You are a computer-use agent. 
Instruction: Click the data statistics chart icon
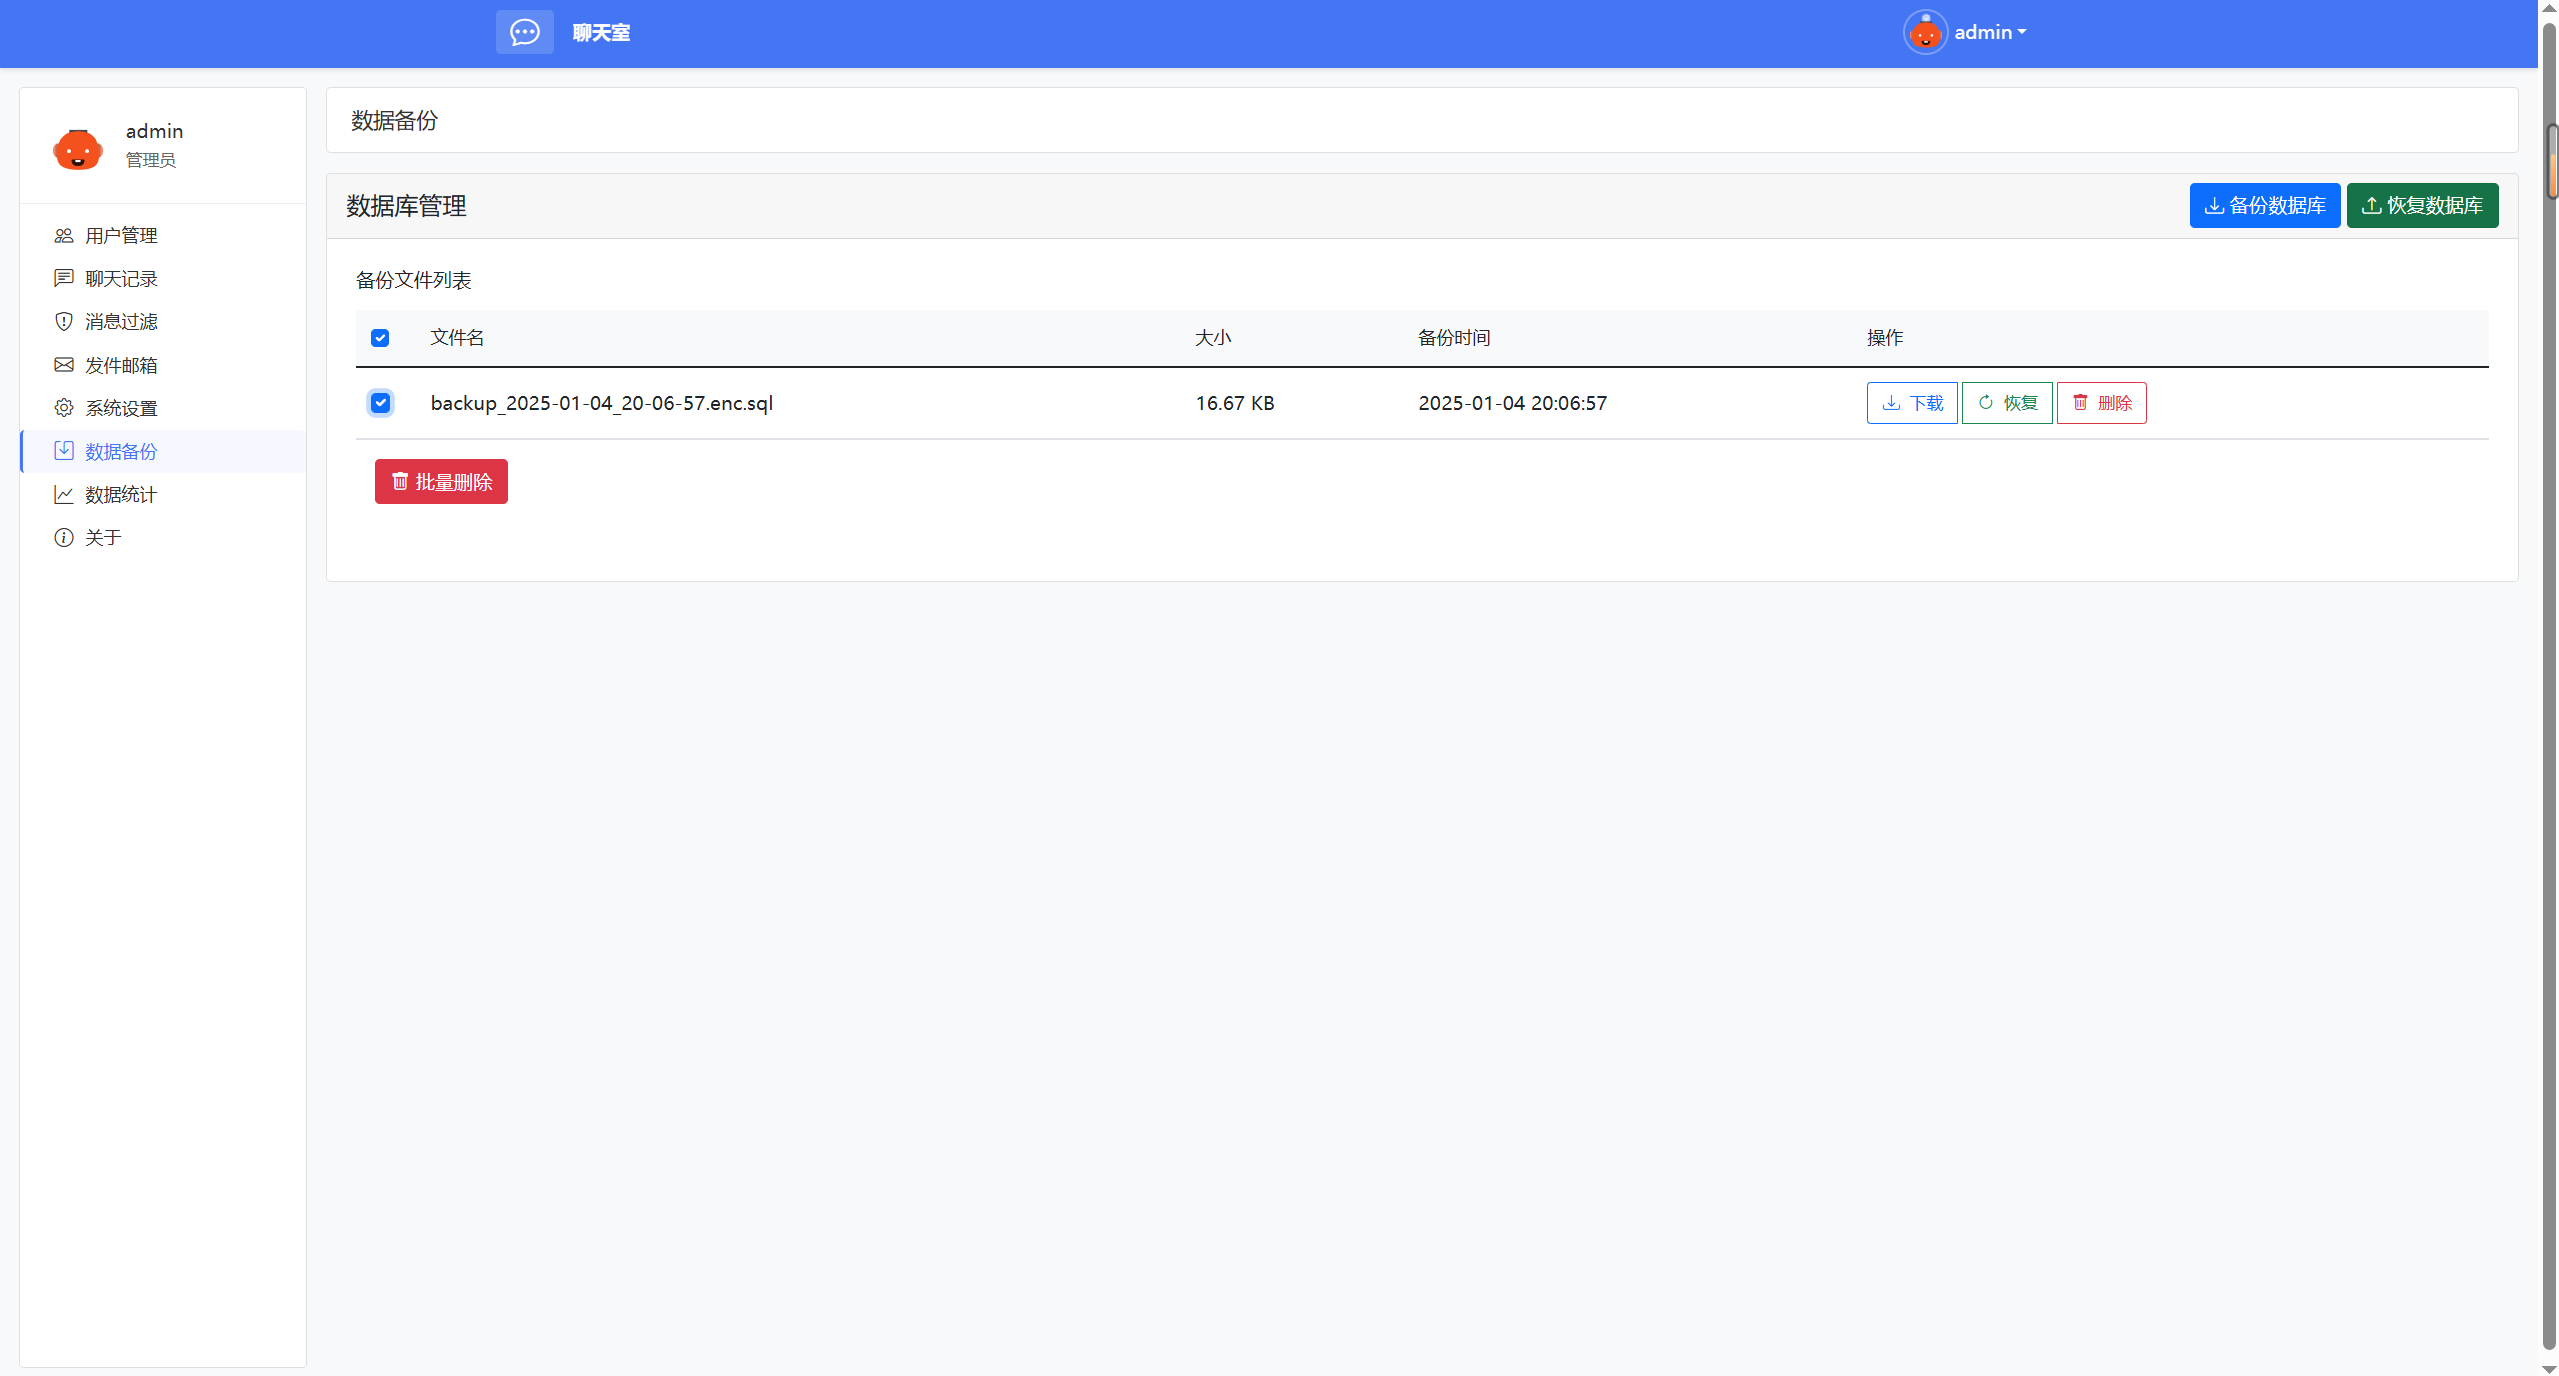(64, 495)
